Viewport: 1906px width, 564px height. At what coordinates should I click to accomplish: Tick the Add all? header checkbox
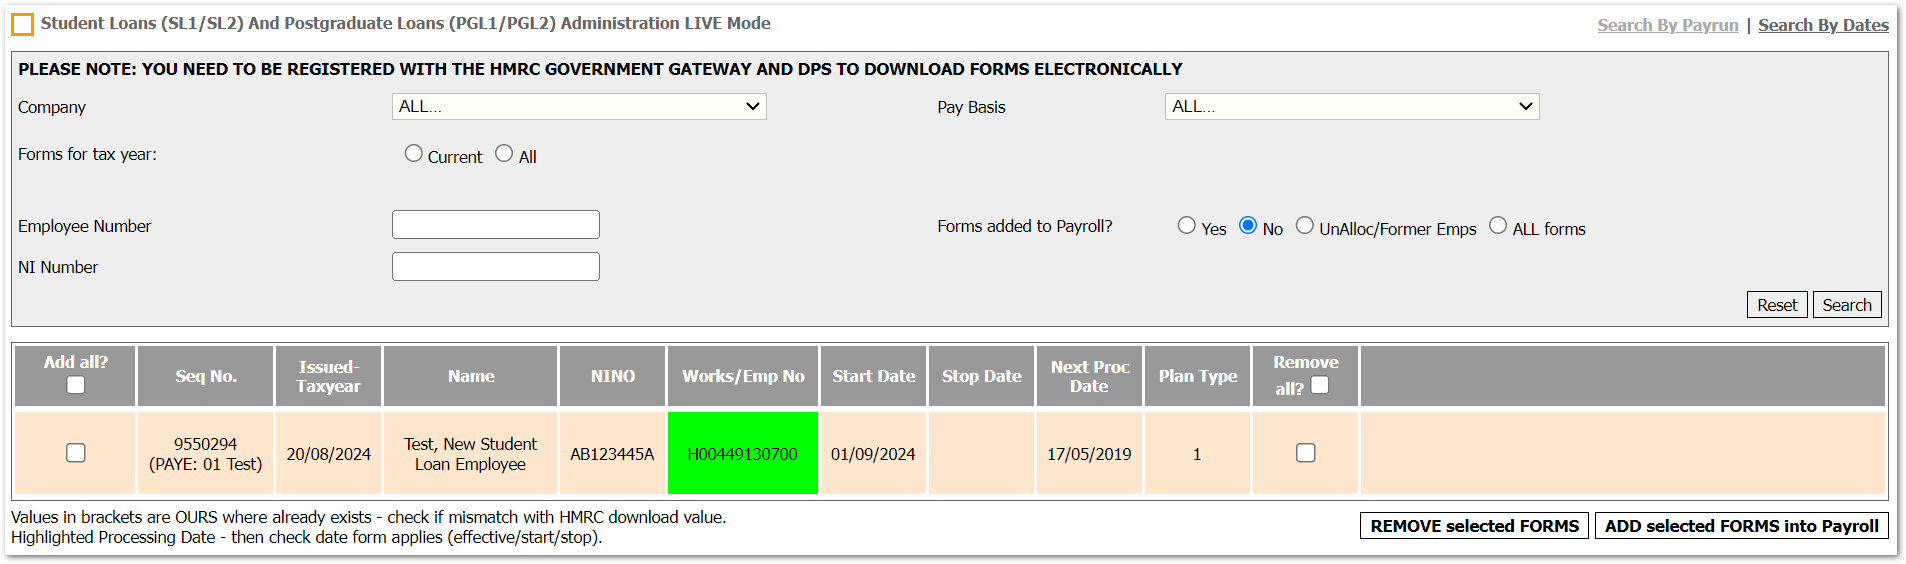[76, 385]
